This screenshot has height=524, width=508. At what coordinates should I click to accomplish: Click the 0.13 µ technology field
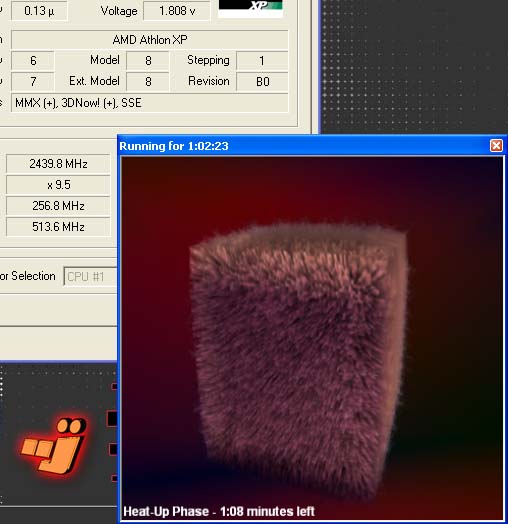pyautogui.click(x=39, y=11)
